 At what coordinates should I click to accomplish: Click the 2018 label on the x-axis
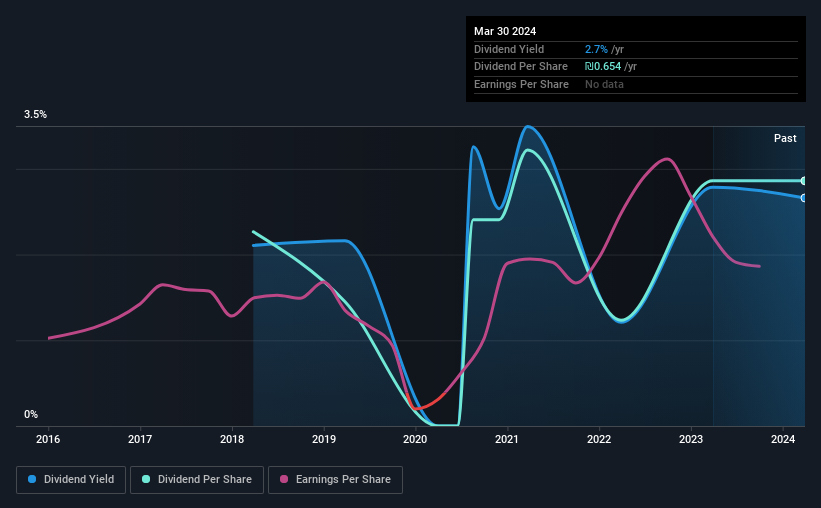(232, 439)
